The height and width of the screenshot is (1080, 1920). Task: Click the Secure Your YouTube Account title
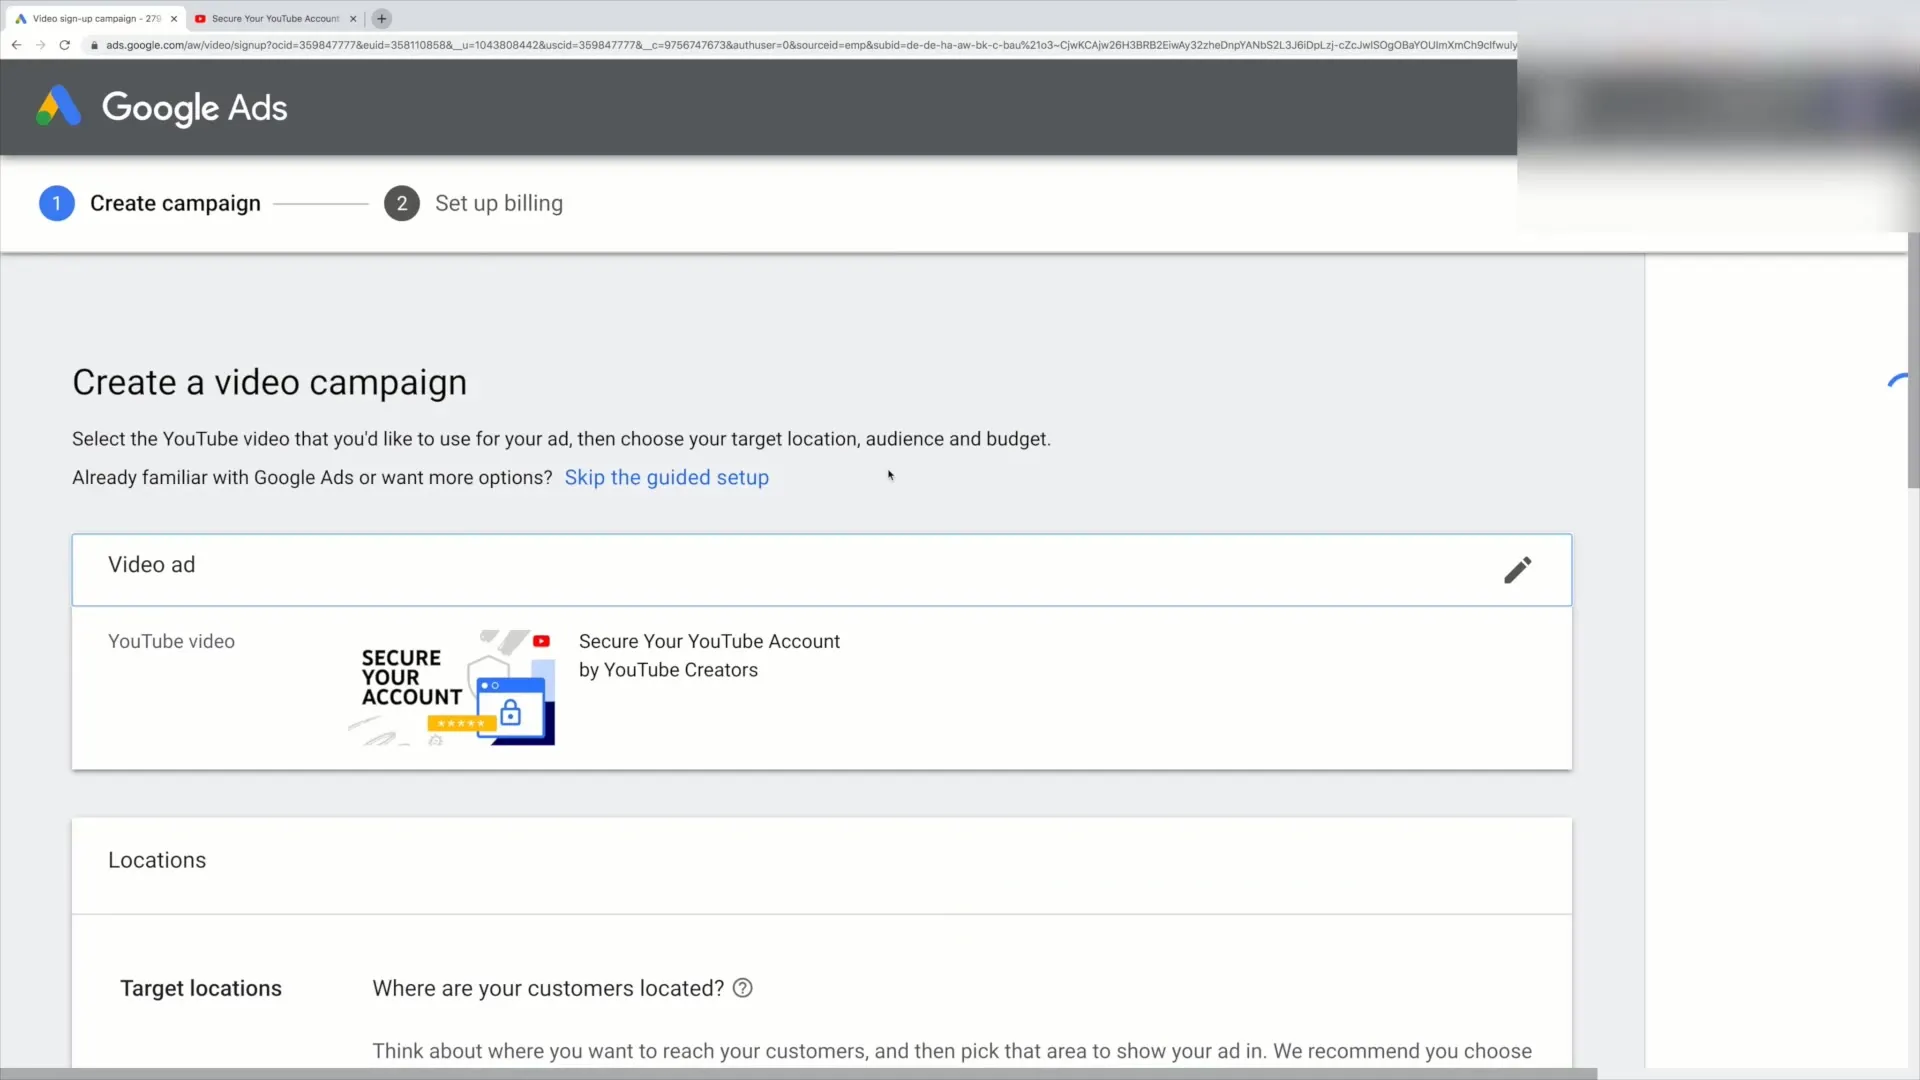(709, 641)
